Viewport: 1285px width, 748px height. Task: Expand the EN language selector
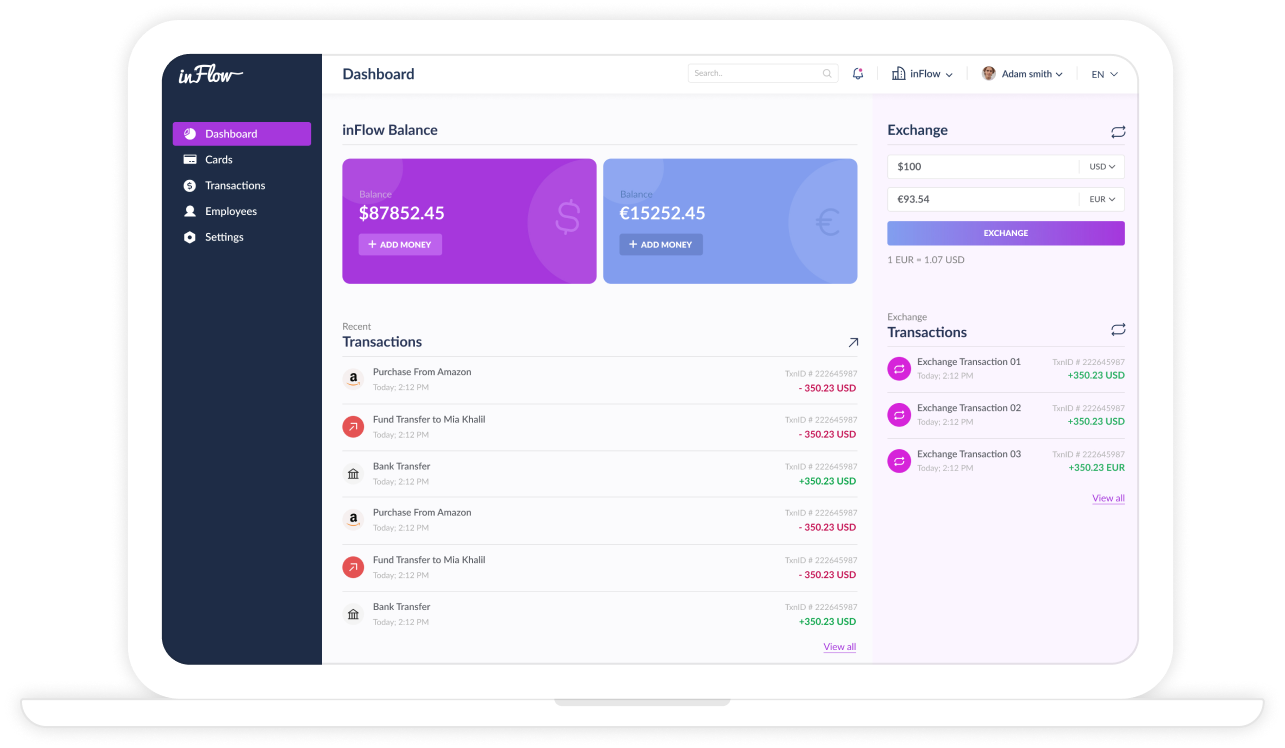(1104, 74)
